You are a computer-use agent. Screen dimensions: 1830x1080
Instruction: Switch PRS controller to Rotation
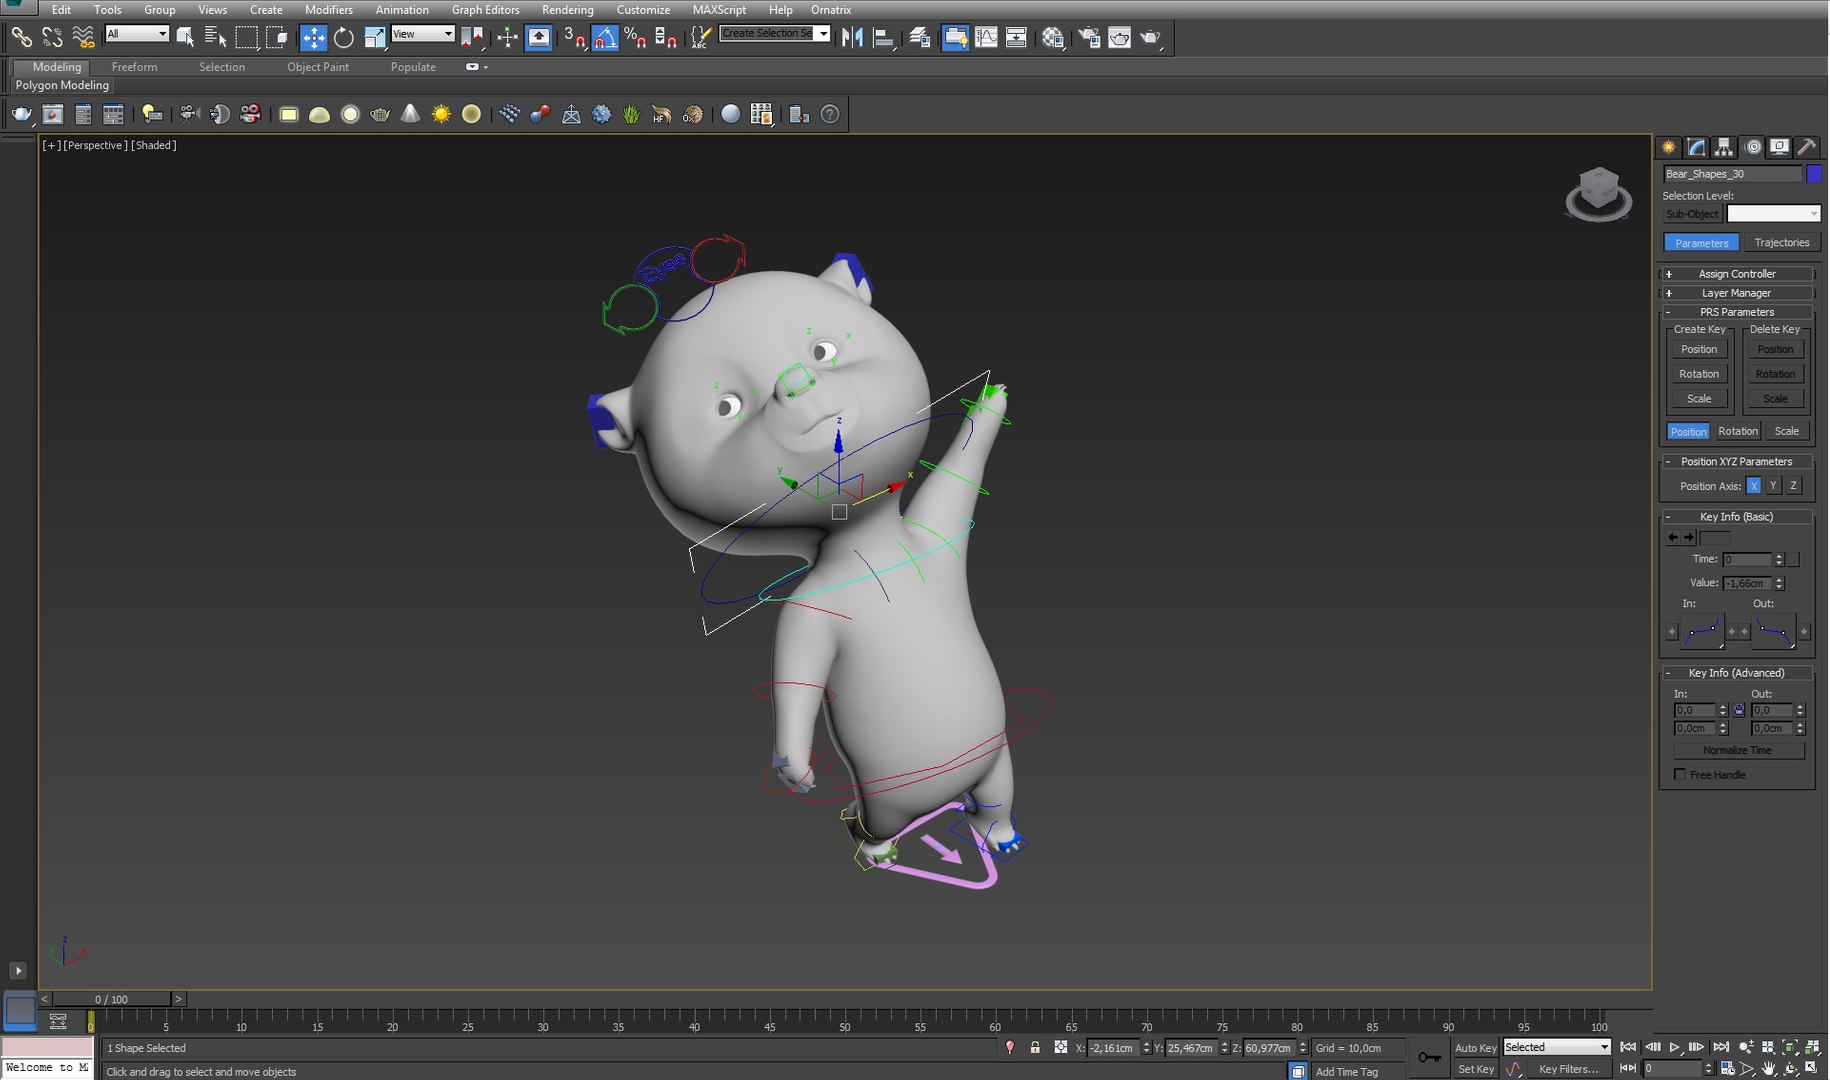tap(1738, 431)
